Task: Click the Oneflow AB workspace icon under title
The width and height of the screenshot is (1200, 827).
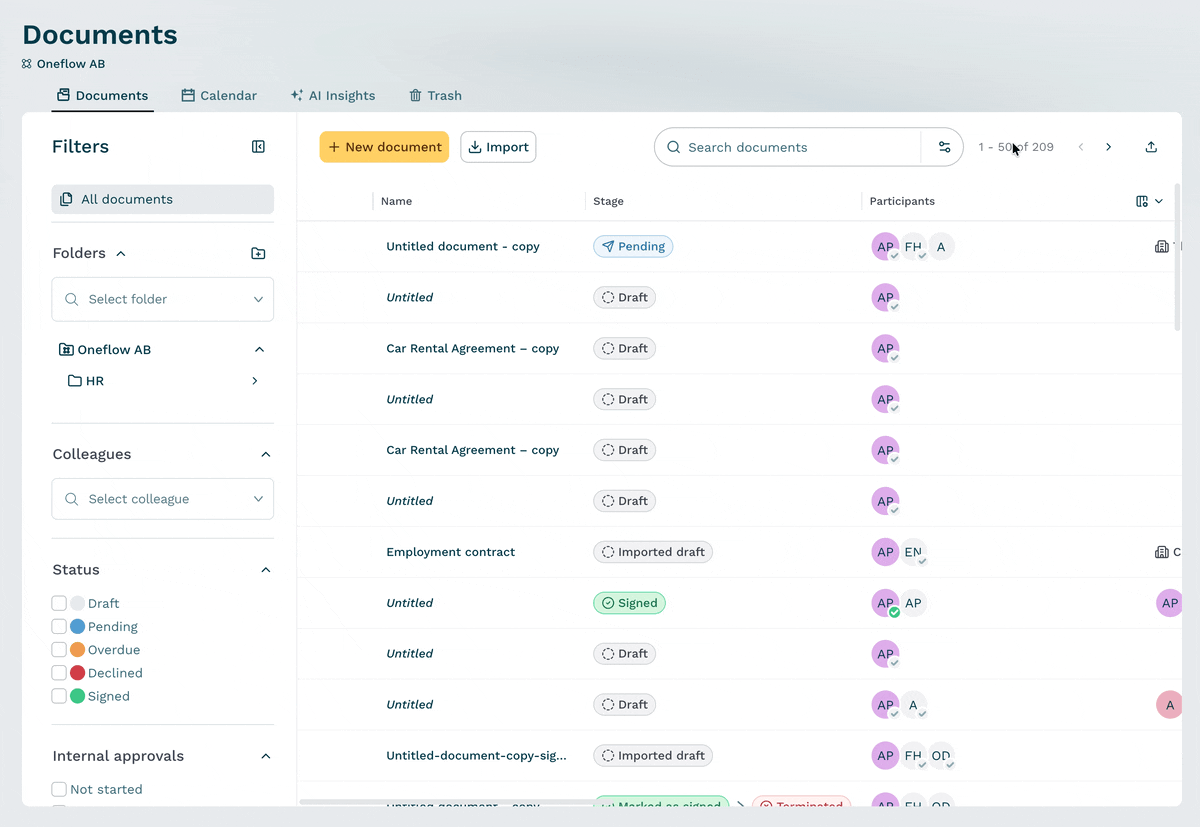Action: (x=27, y=64)
